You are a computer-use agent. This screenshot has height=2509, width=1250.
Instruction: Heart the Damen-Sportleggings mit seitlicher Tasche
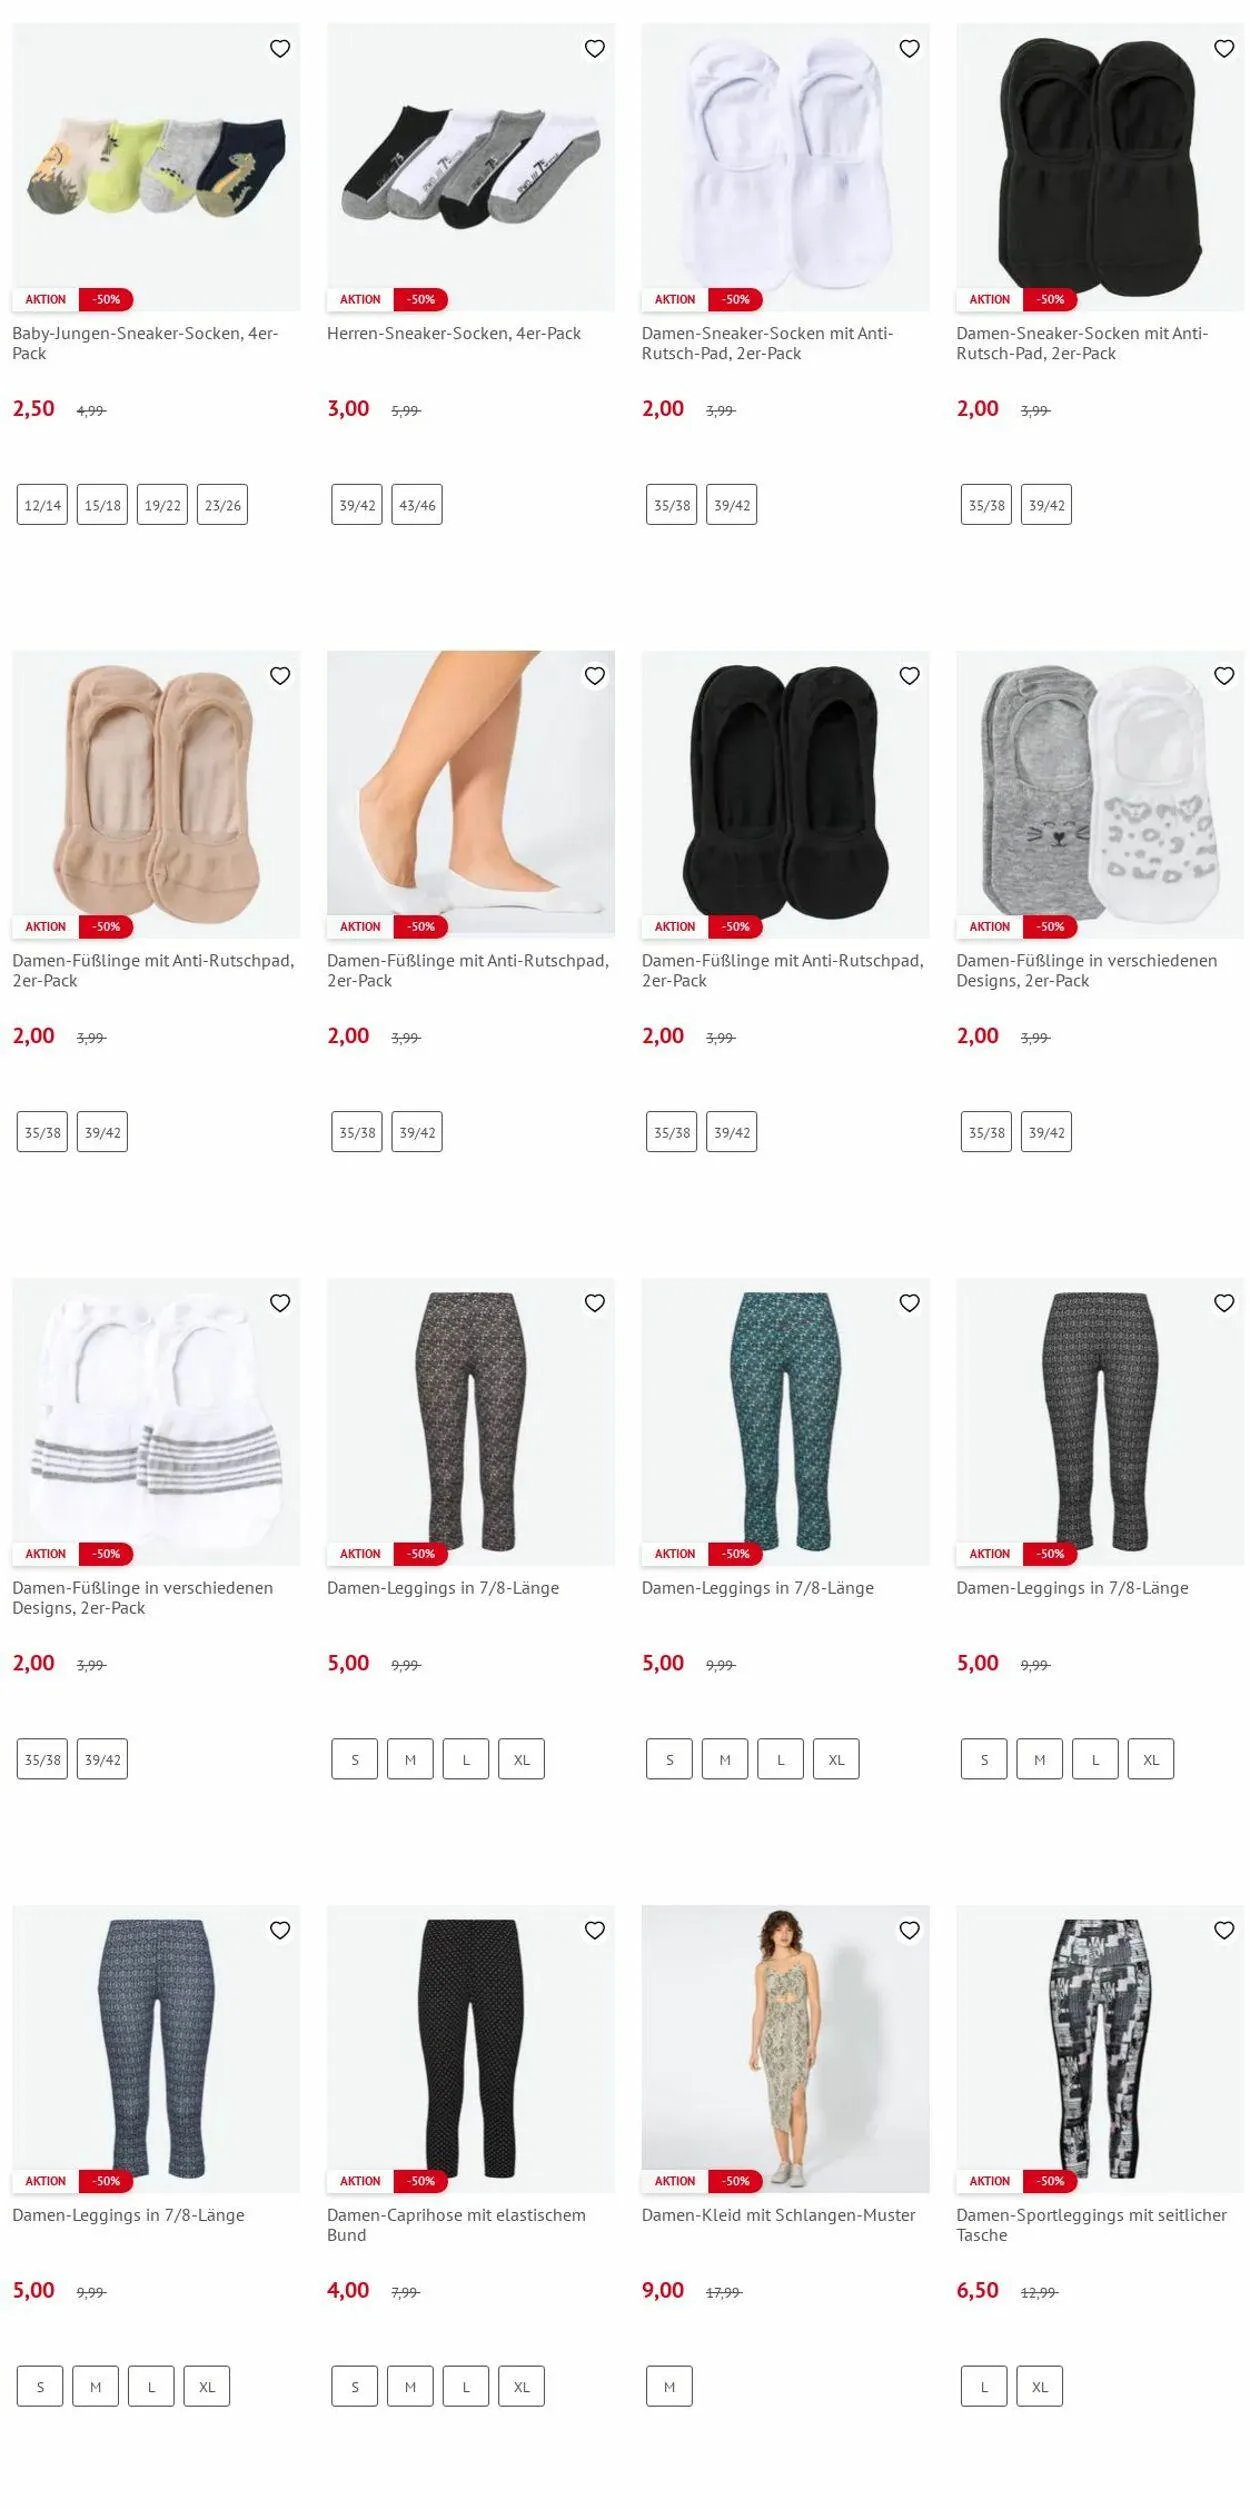1224,1930
